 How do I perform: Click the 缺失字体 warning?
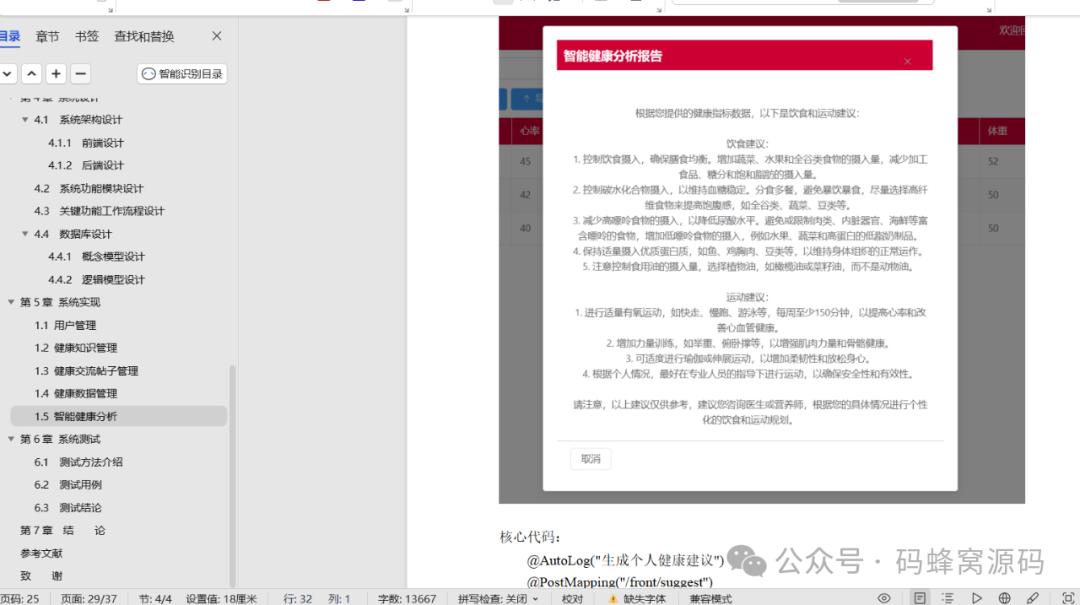tap(637, 599)
